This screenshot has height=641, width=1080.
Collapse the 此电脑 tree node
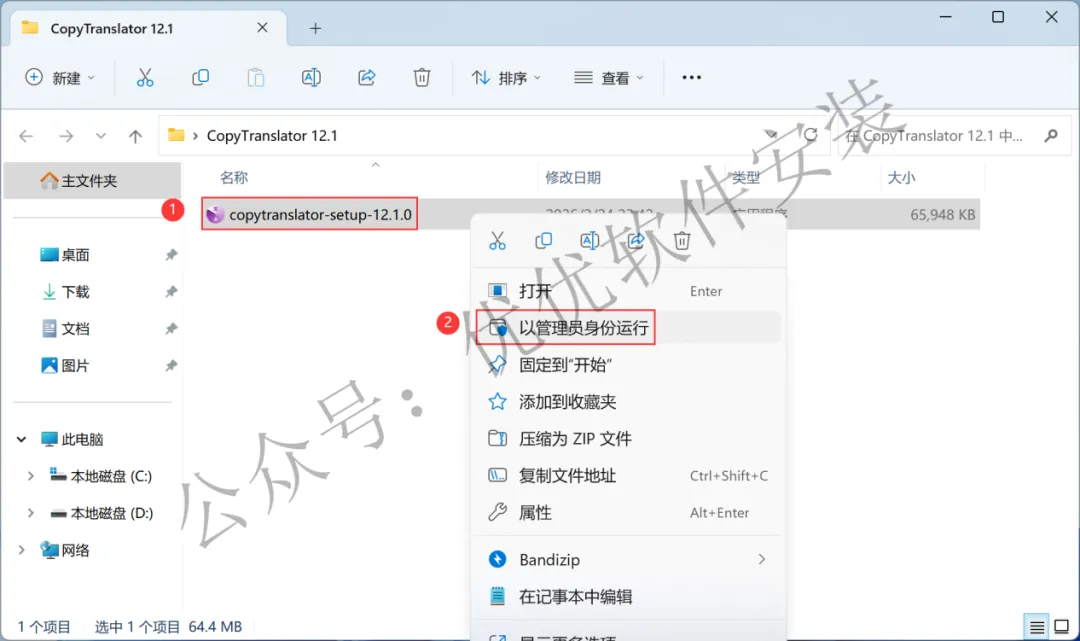21,439
